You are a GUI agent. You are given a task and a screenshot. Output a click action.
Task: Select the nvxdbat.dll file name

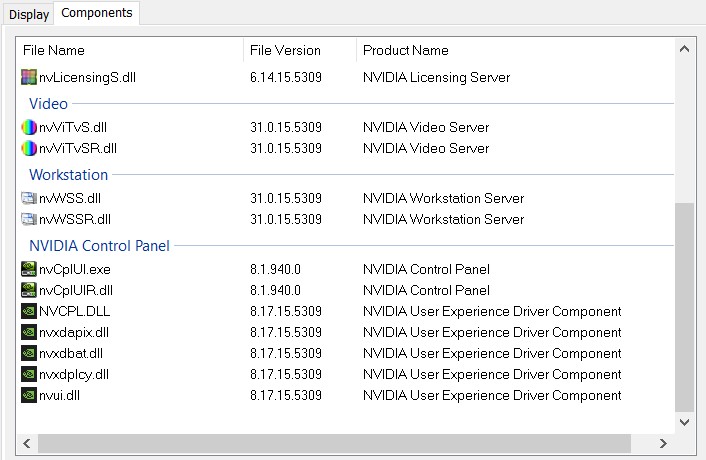71,353
